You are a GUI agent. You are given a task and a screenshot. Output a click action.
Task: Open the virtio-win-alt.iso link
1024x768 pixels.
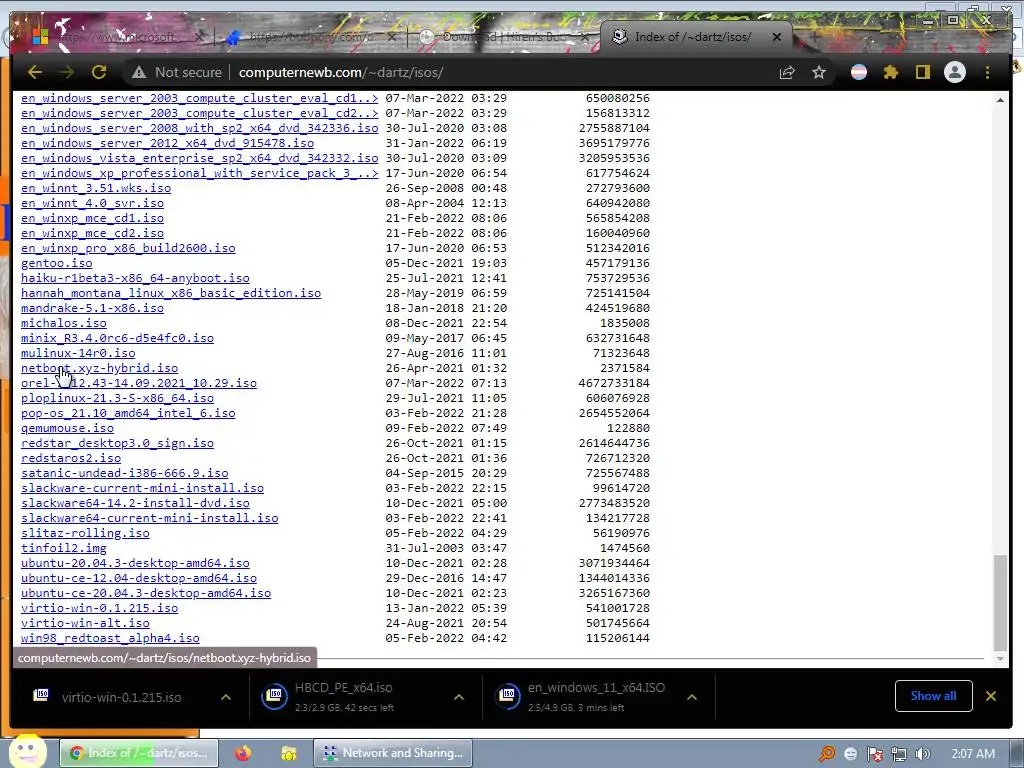pos(85,624)
